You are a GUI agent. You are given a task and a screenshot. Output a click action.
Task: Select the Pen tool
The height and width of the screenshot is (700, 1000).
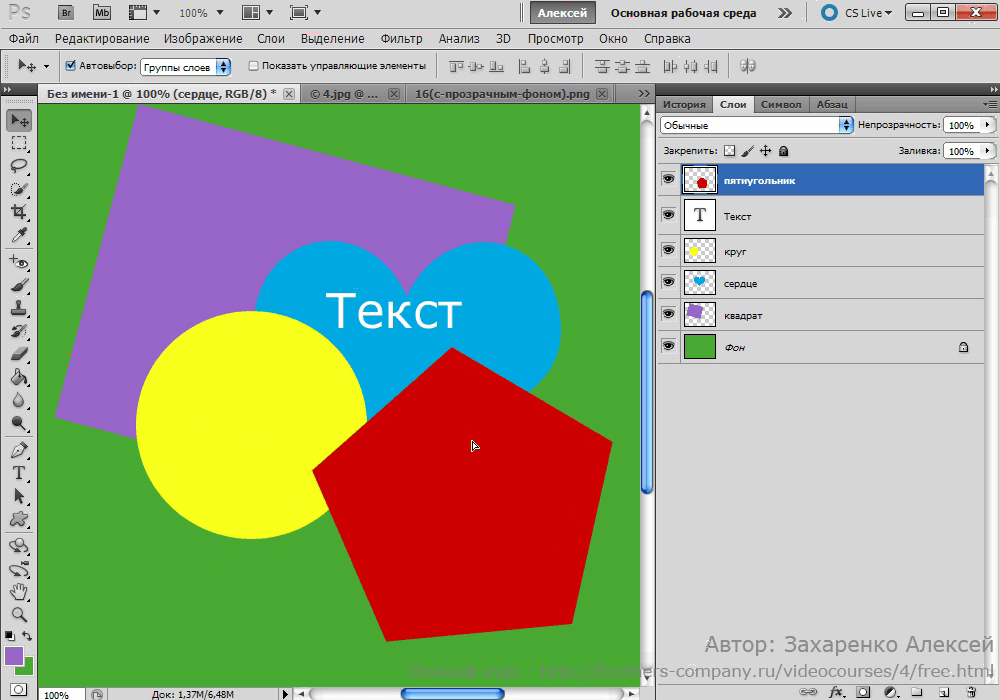pyautogui.click(x=19, y=450)
